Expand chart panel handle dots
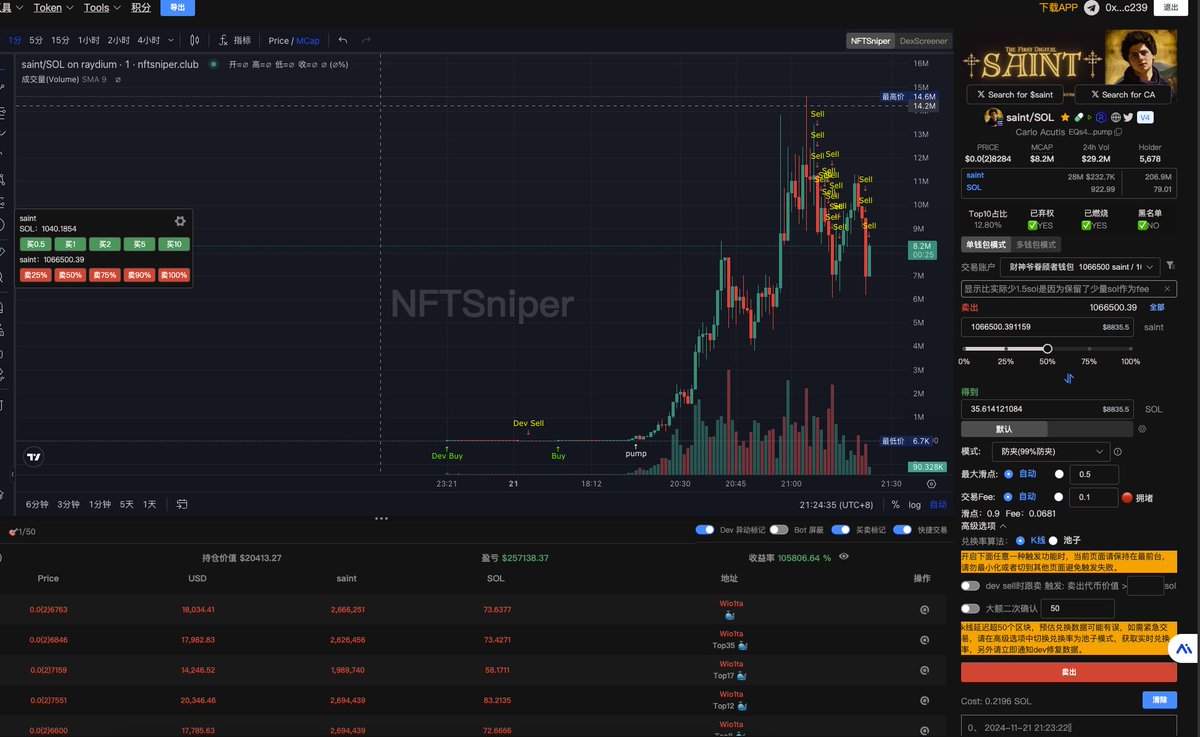Image resolution: width=1200 pixels, height=737 pixels. tap(381, 518)
